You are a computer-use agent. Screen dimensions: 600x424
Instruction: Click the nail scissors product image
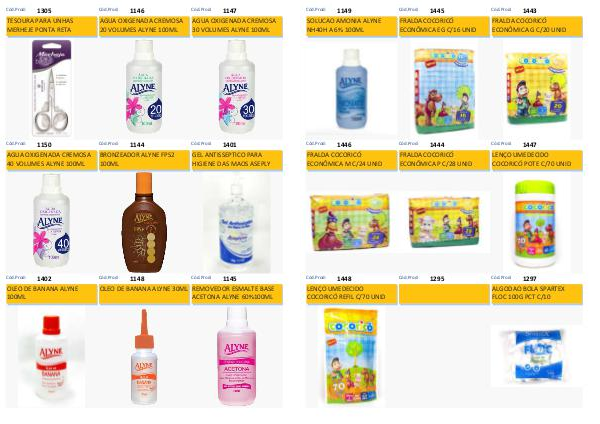(52, 88)
